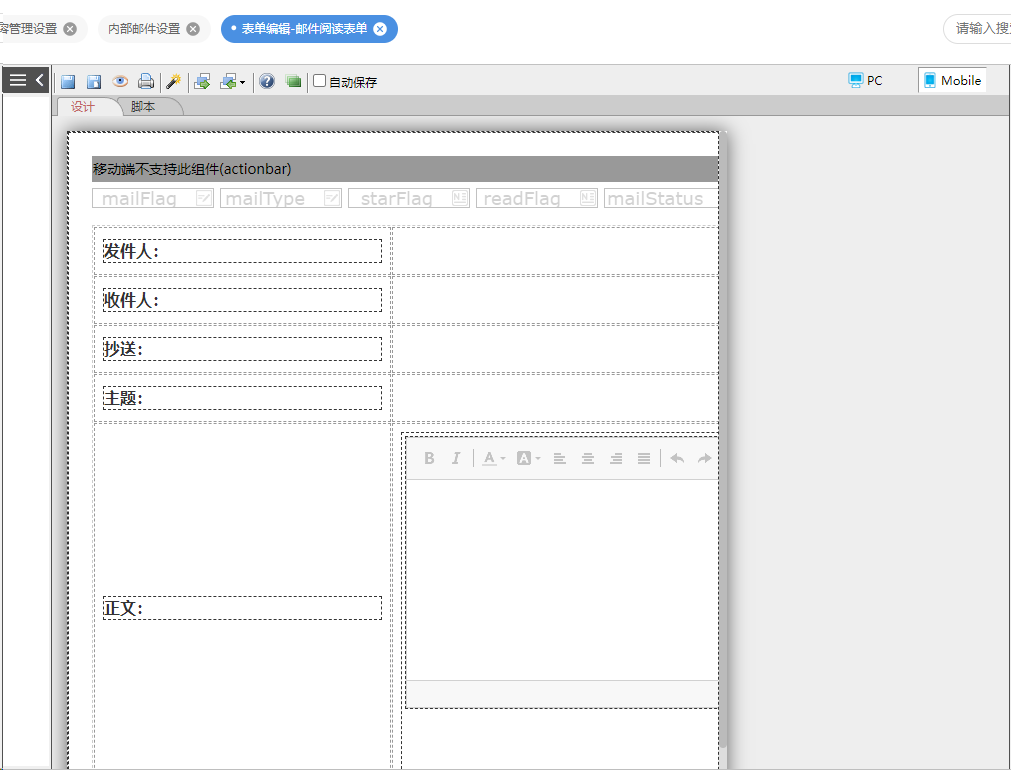This screenshot has width=1011, height=770.
Task: Open the font color picker
Action: click(x=494, y=458)
